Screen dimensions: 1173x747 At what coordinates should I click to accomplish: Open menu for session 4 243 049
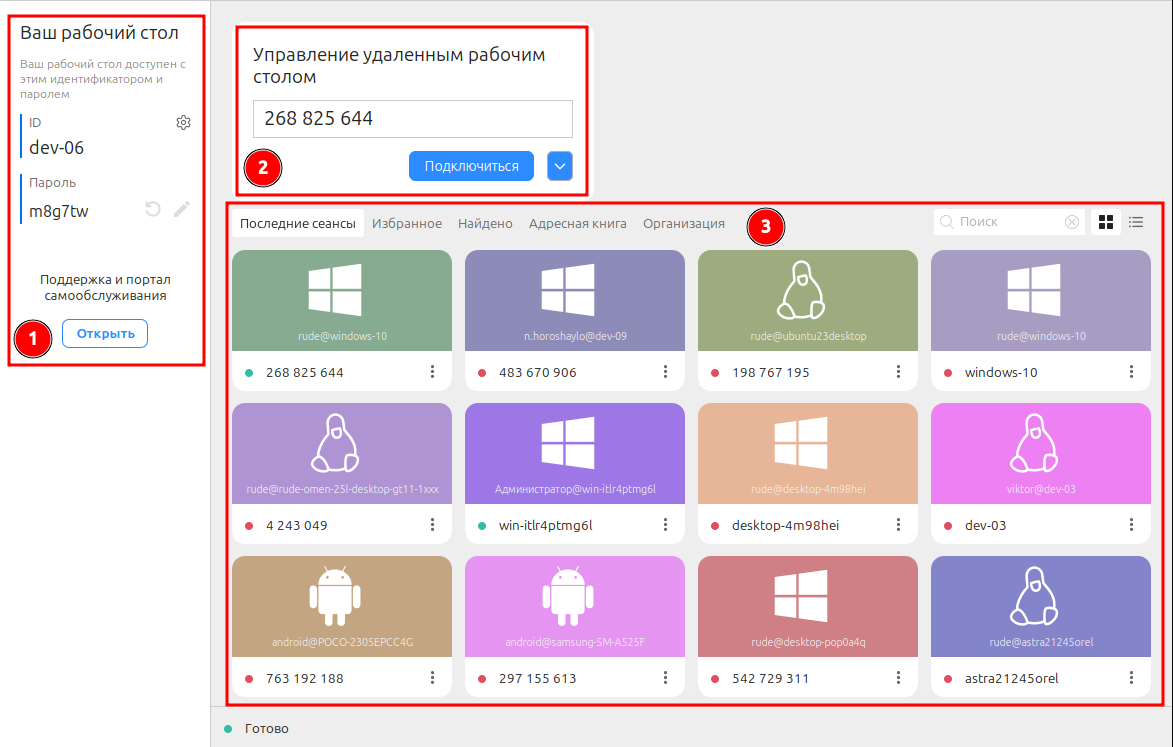[x=432, y=525]
